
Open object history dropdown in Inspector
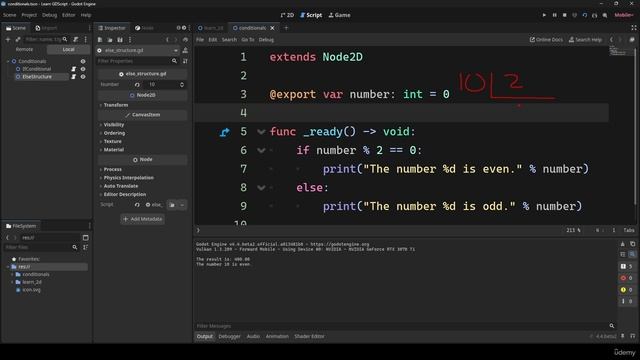tap(186, 40)
